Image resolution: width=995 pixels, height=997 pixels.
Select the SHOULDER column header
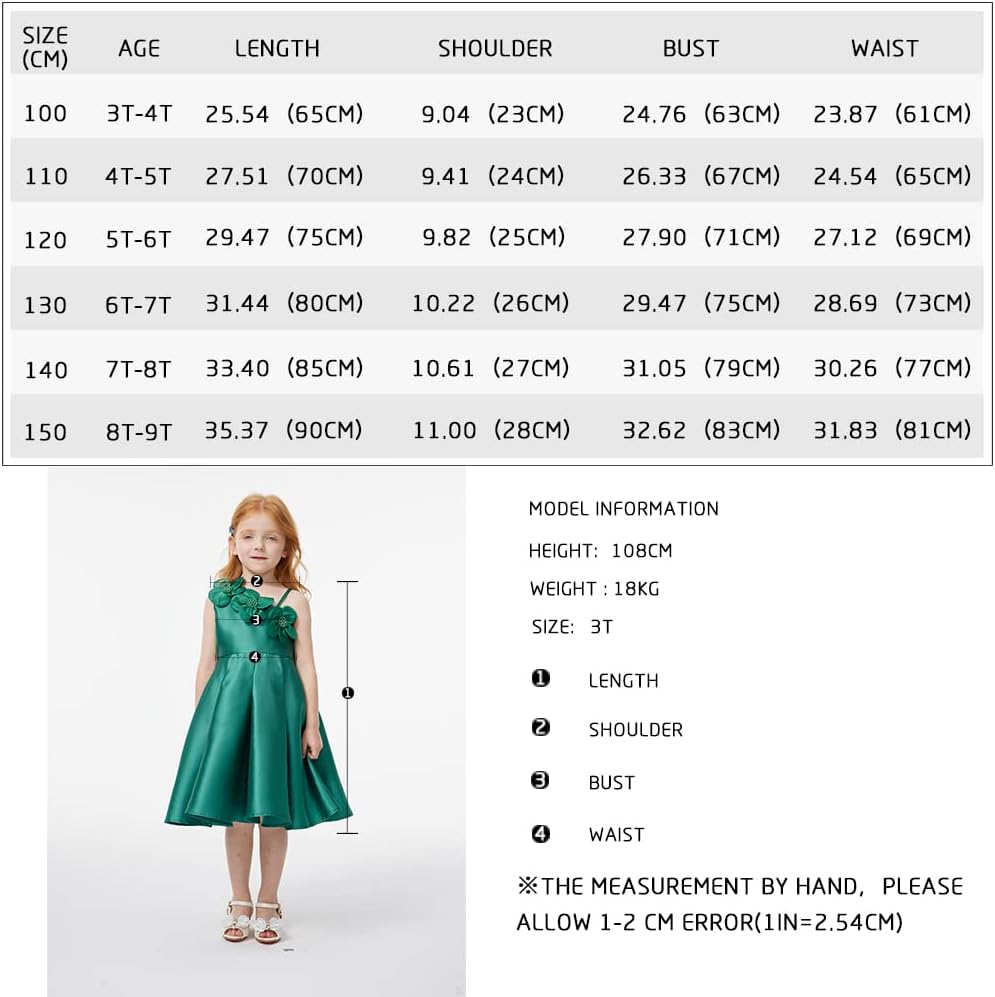495,48
